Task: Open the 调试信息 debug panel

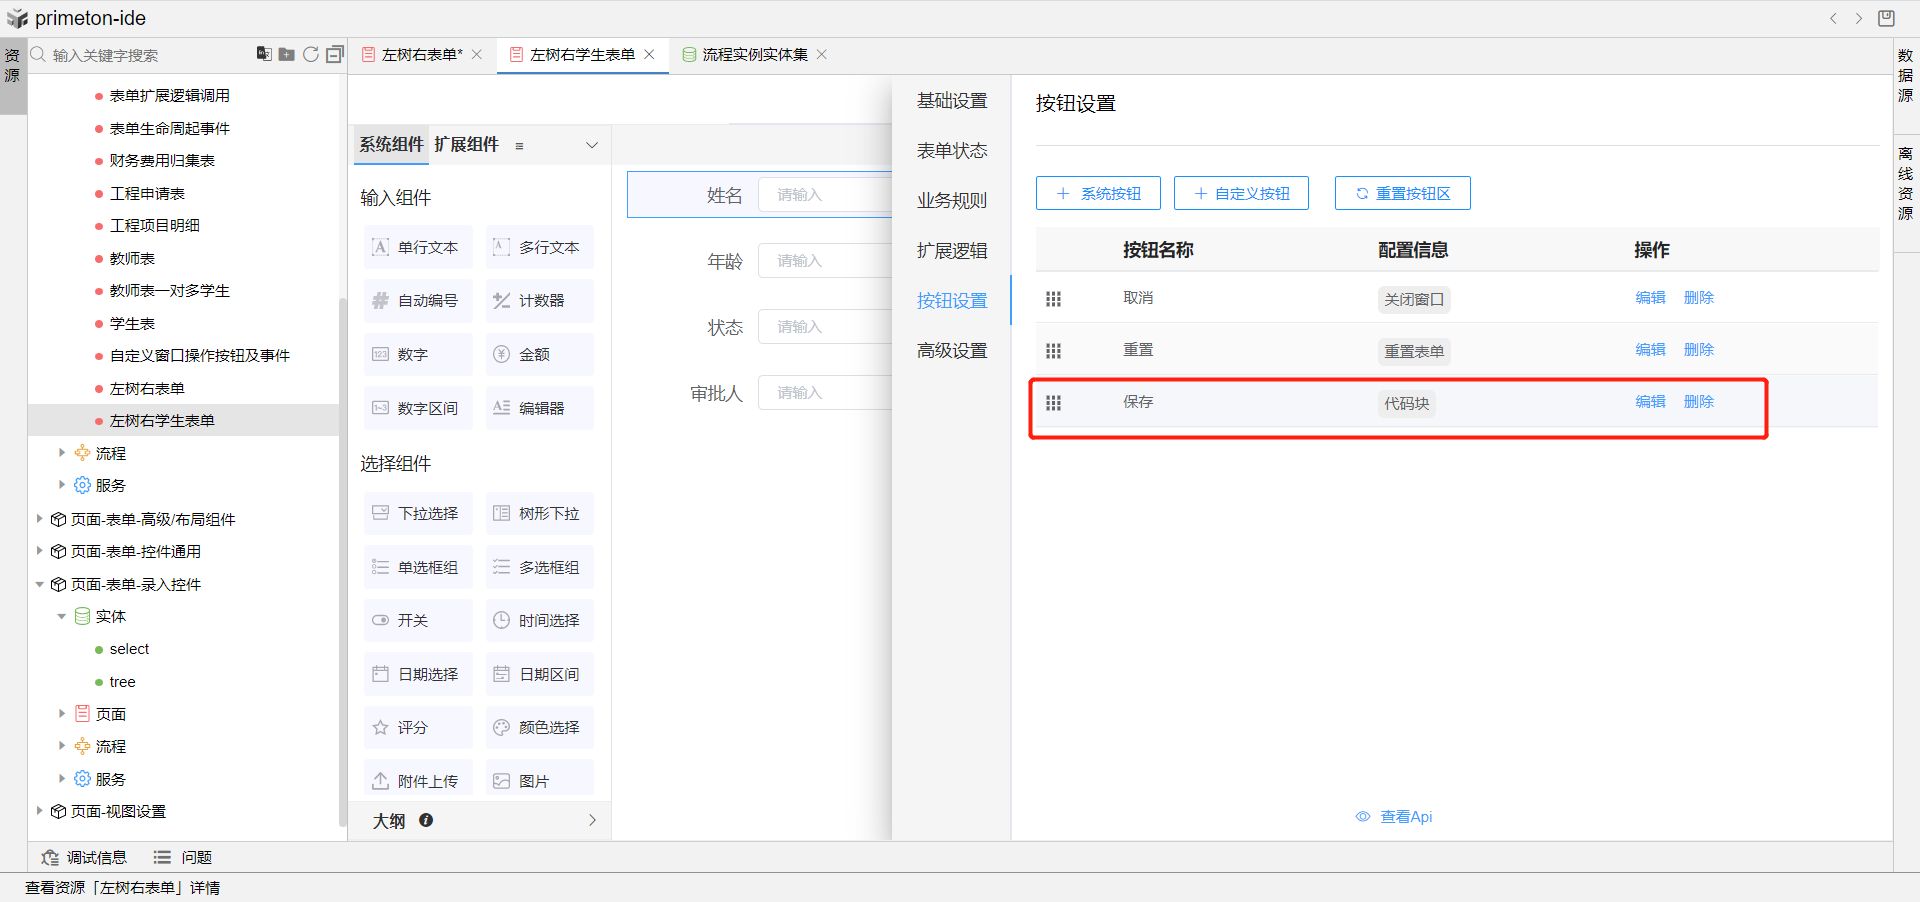Action: point(84,857)
